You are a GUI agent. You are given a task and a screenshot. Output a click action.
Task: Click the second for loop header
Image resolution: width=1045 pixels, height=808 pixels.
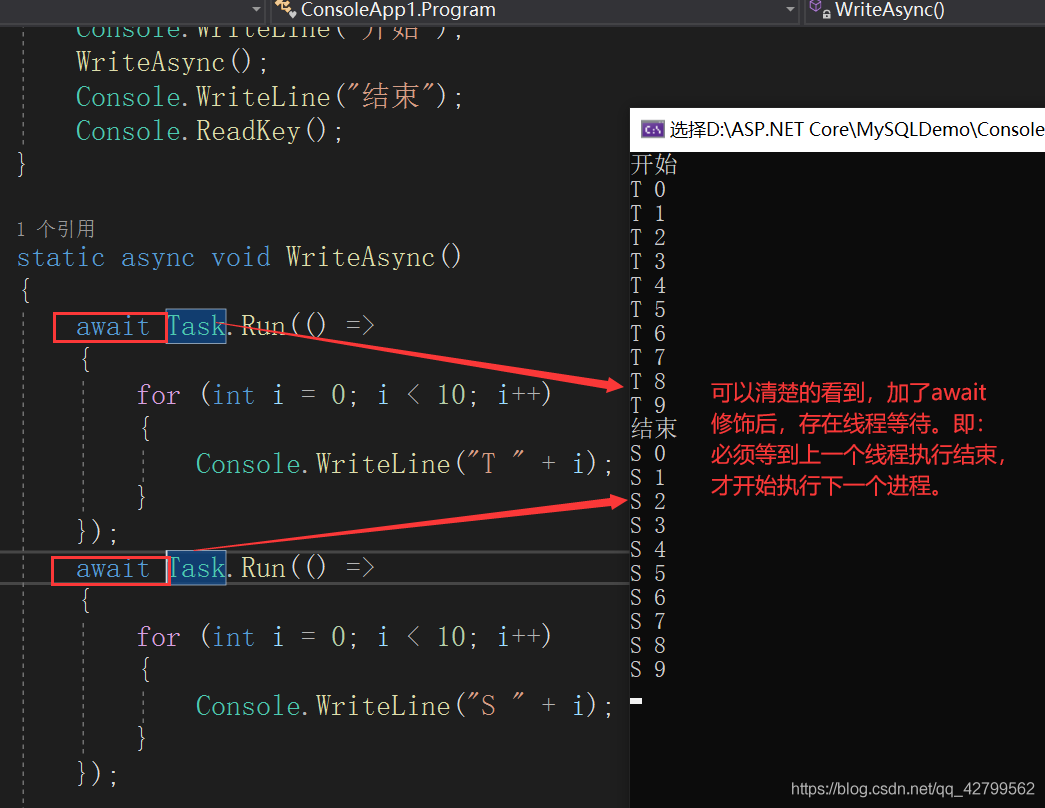pyautogui.click(x=344, y=637)
